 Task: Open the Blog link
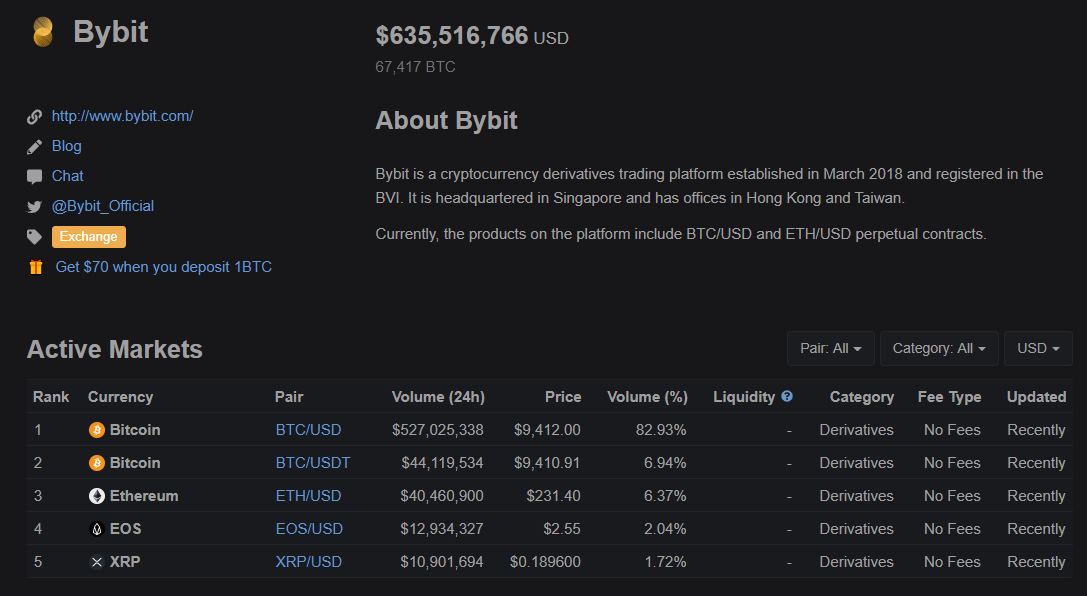(67, 146)
